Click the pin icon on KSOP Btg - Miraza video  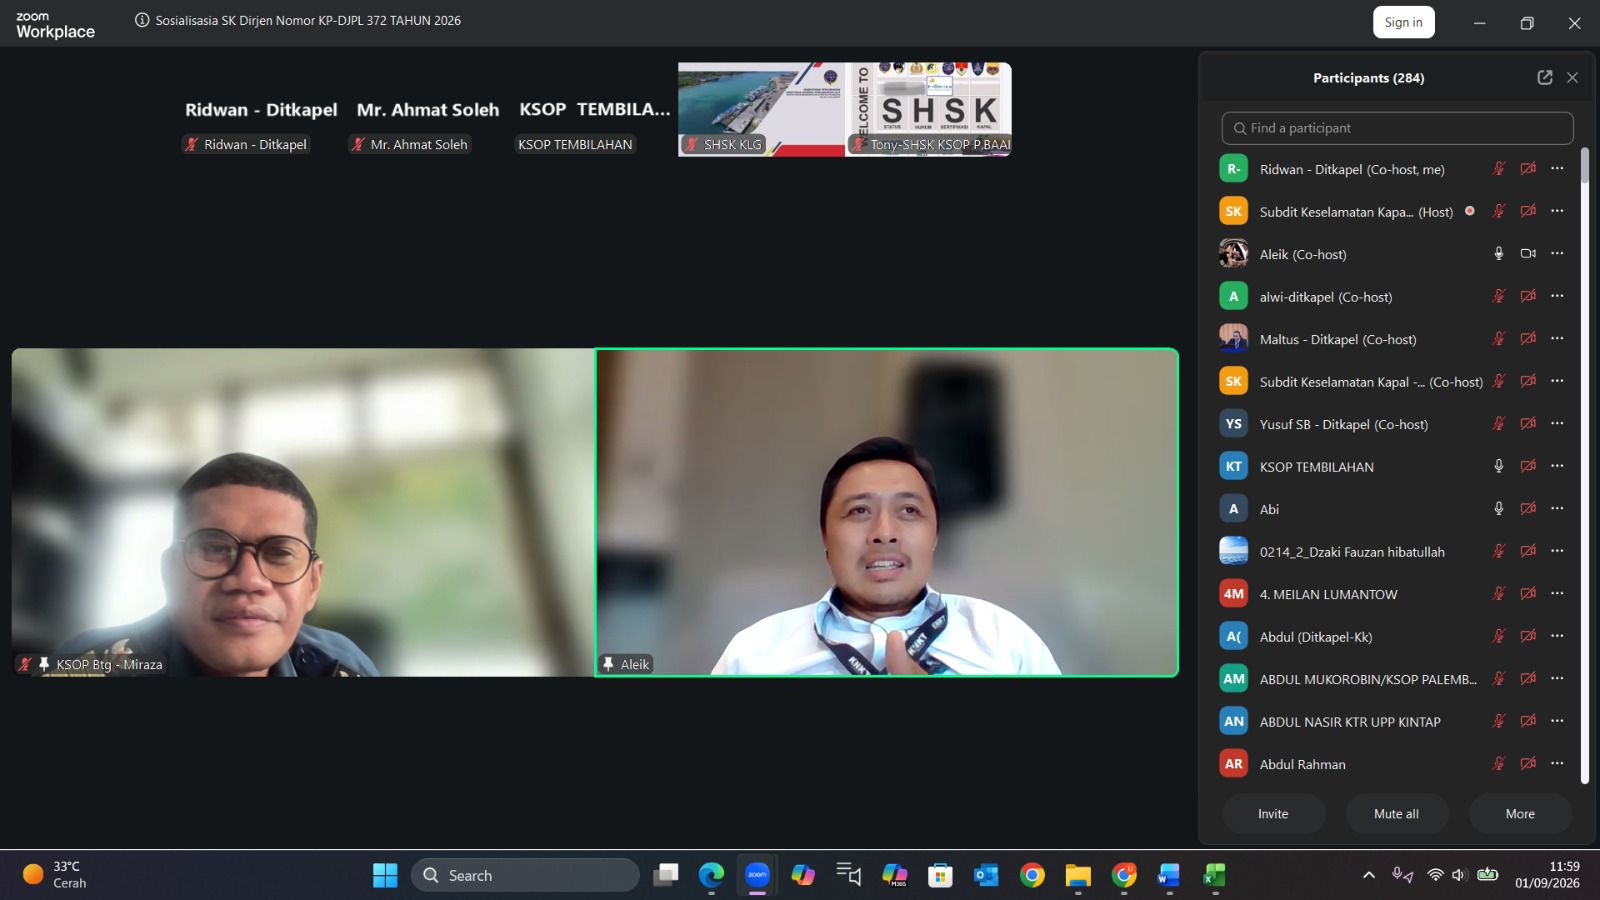coord(44,664)
